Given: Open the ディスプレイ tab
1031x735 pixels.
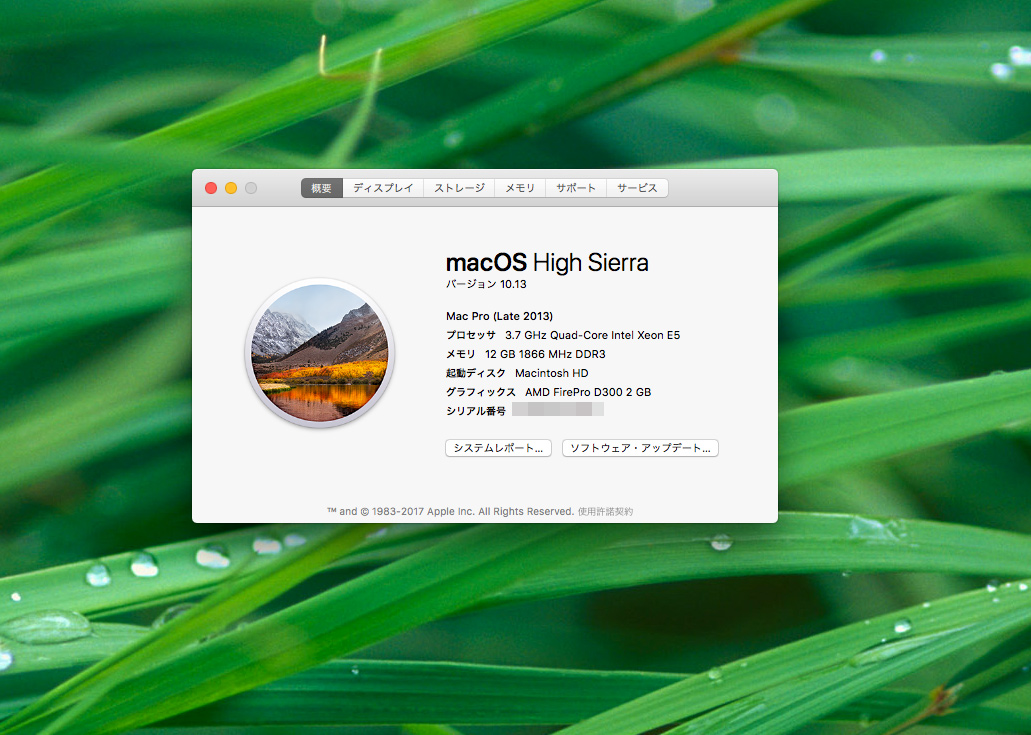Looking at the screenshot, I should (383, 188).
